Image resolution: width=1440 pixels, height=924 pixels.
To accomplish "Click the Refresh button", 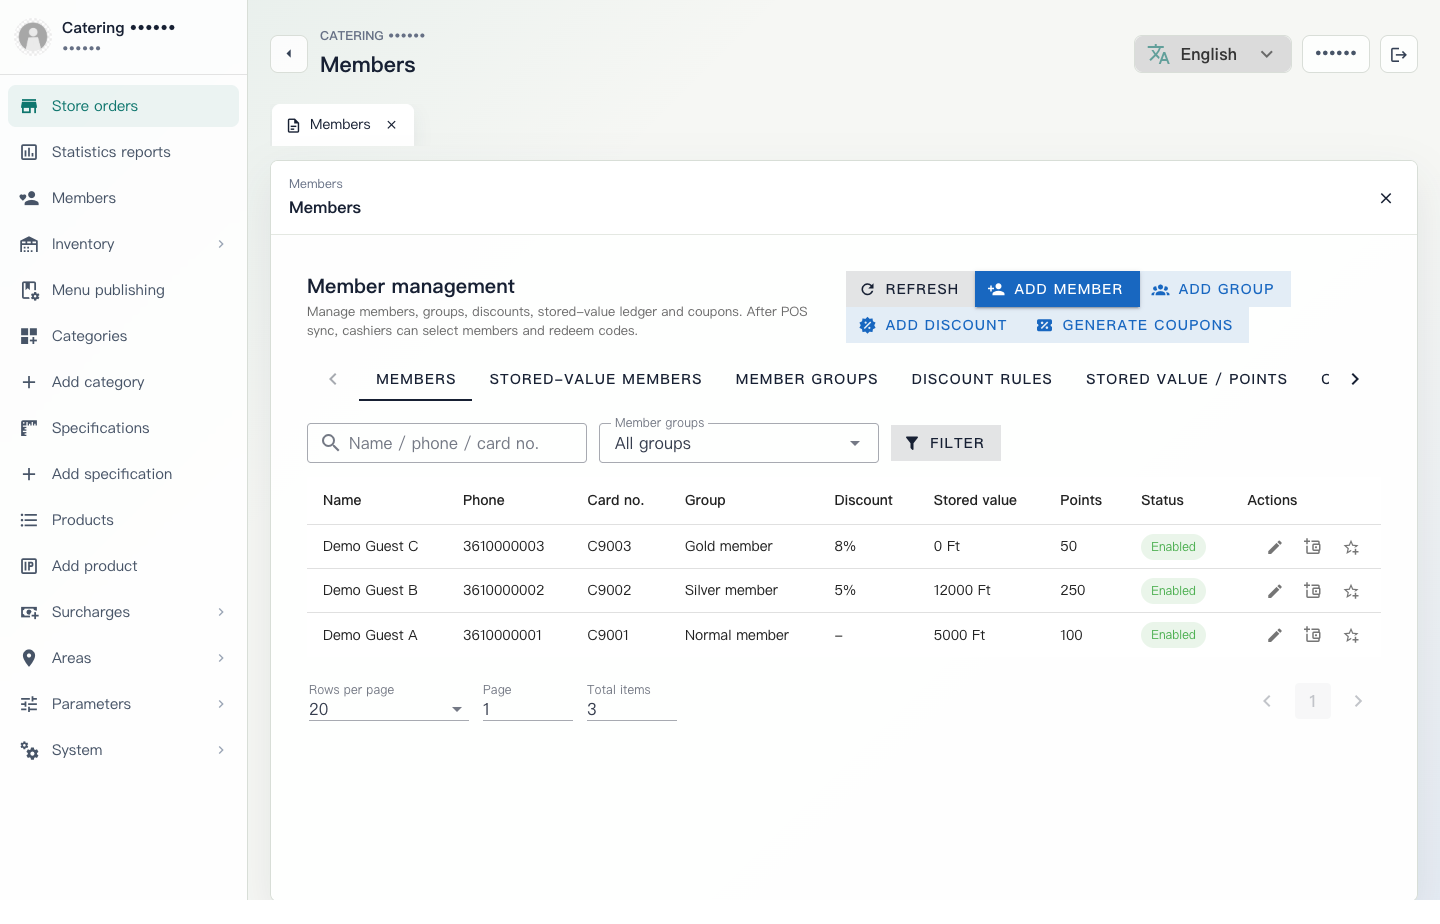I will point(910,289).
